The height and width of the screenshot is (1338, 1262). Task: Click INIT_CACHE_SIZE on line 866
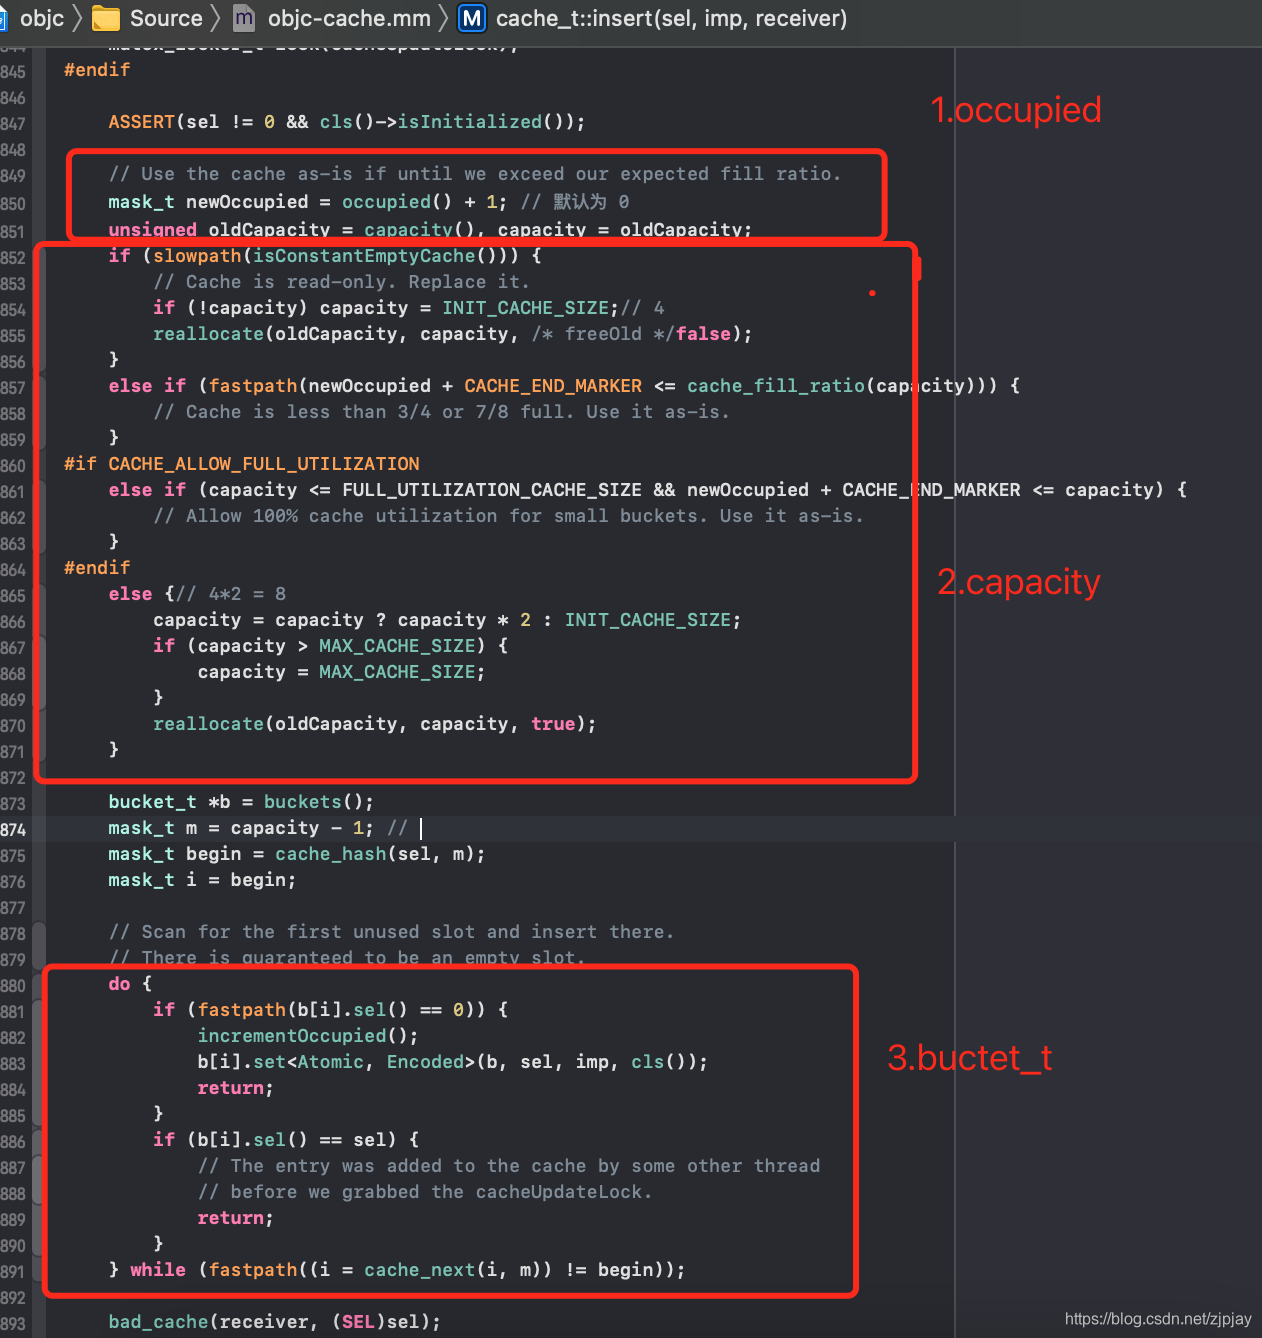pyautogui.click(x=647, y=620)
